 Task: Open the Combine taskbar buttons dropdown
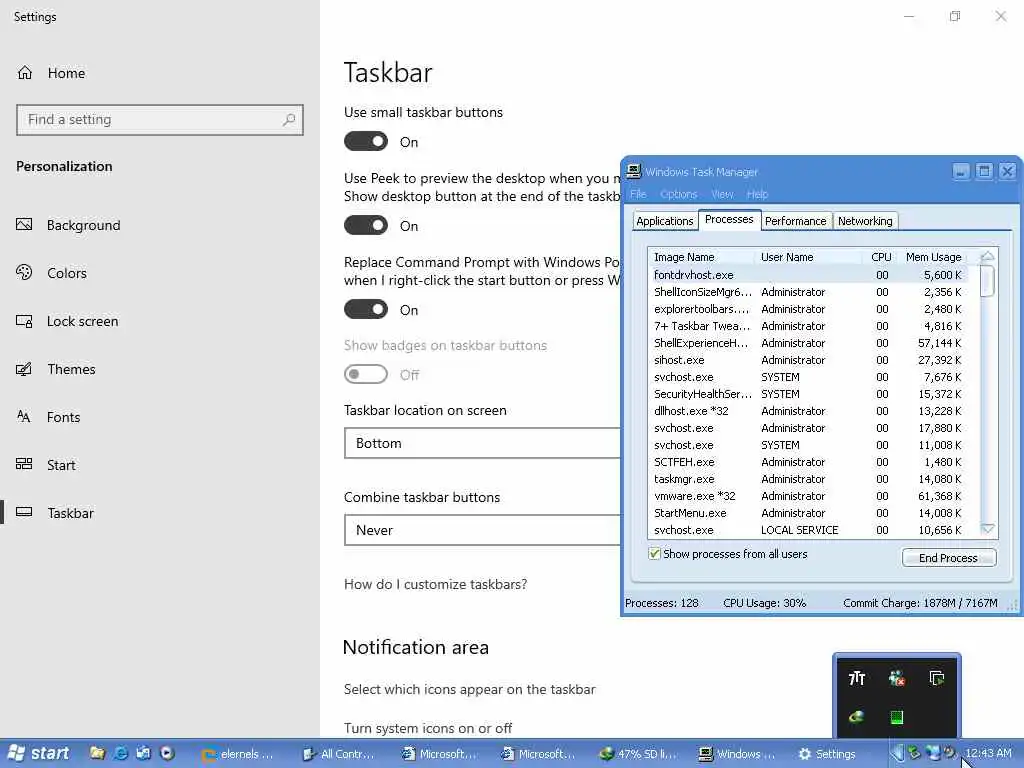click(482, 530)
